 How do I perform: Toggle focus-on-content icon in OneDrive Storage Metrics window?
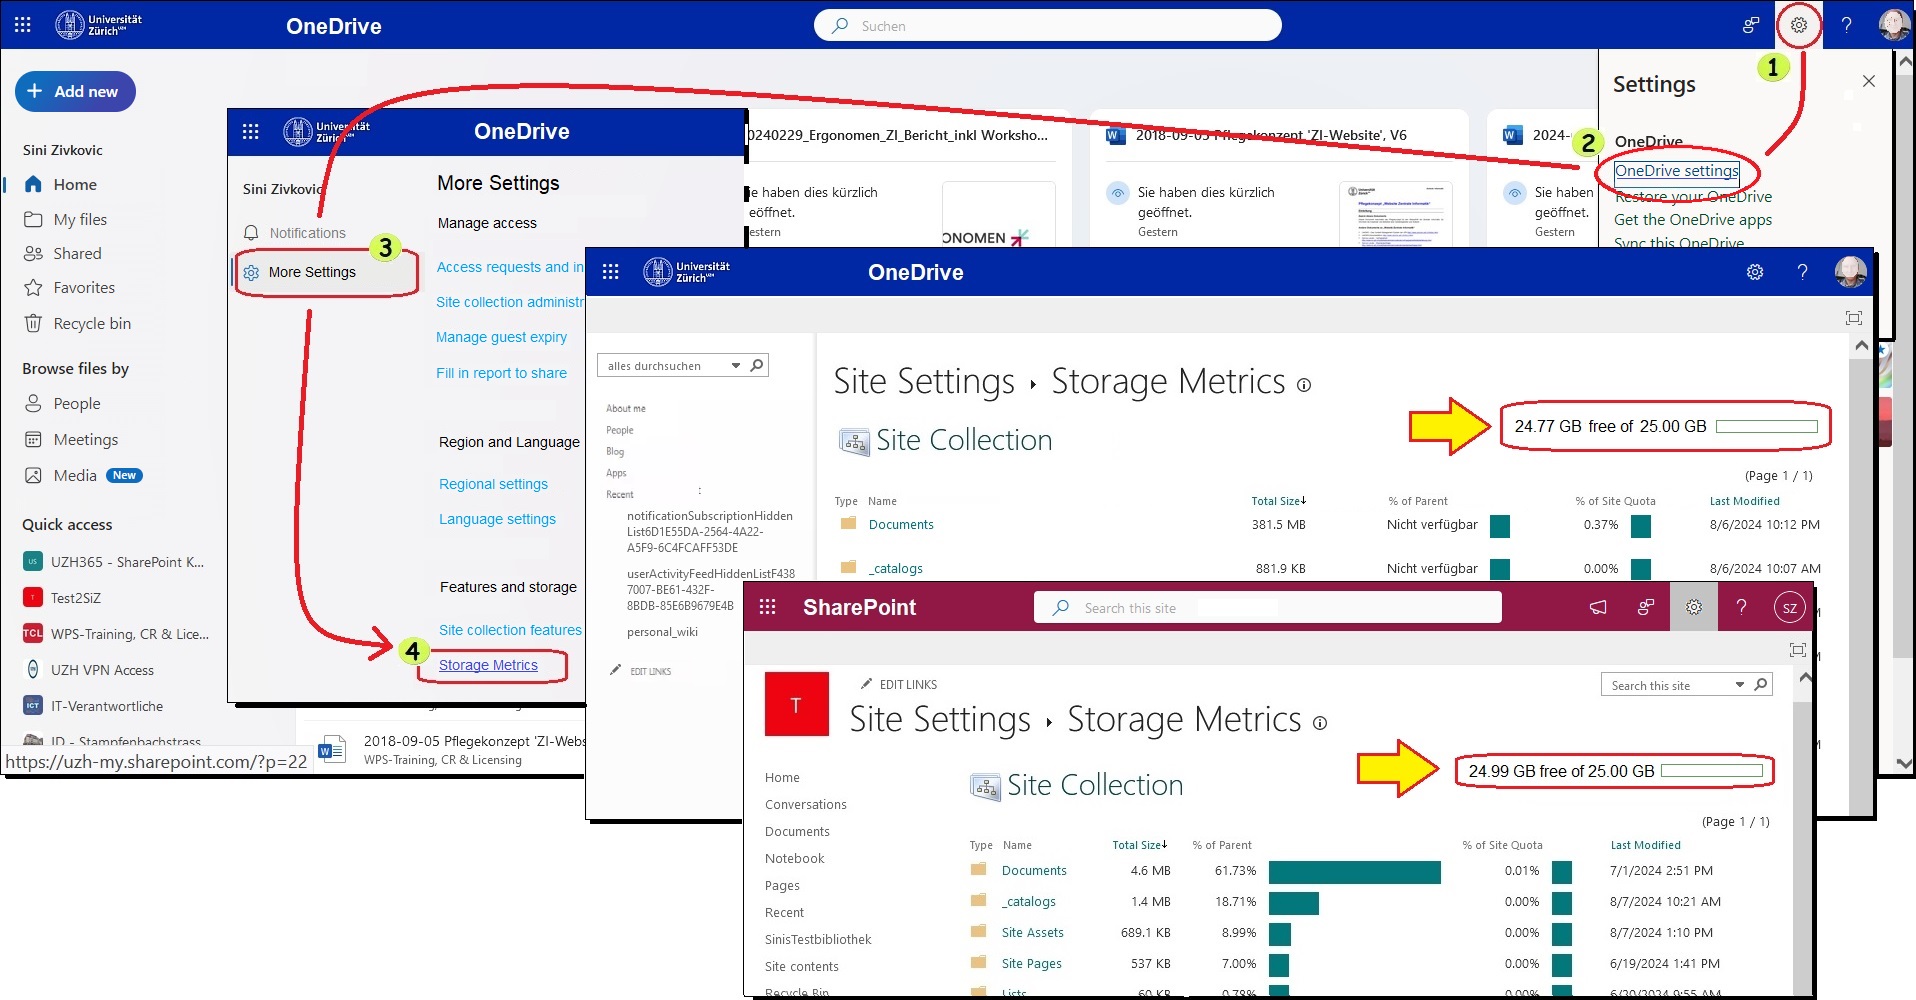1853,318
